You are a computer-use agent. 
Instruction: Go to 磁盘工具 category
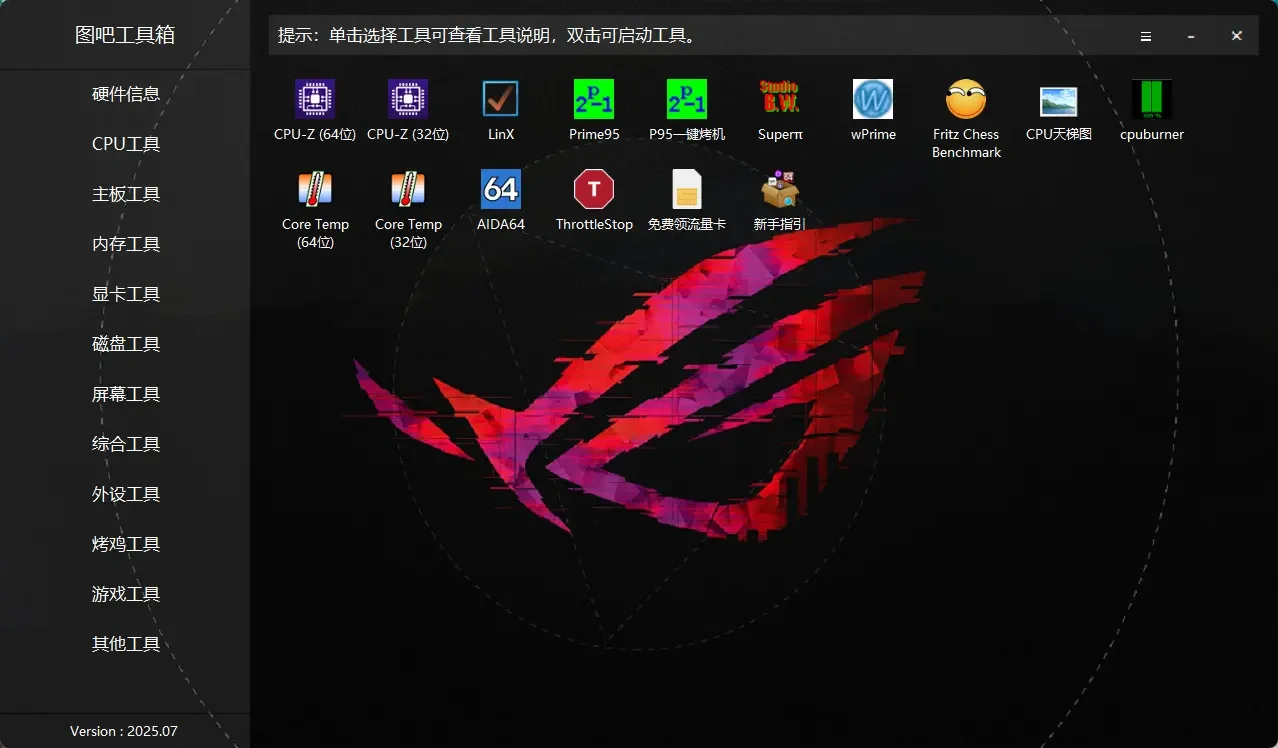125,344
